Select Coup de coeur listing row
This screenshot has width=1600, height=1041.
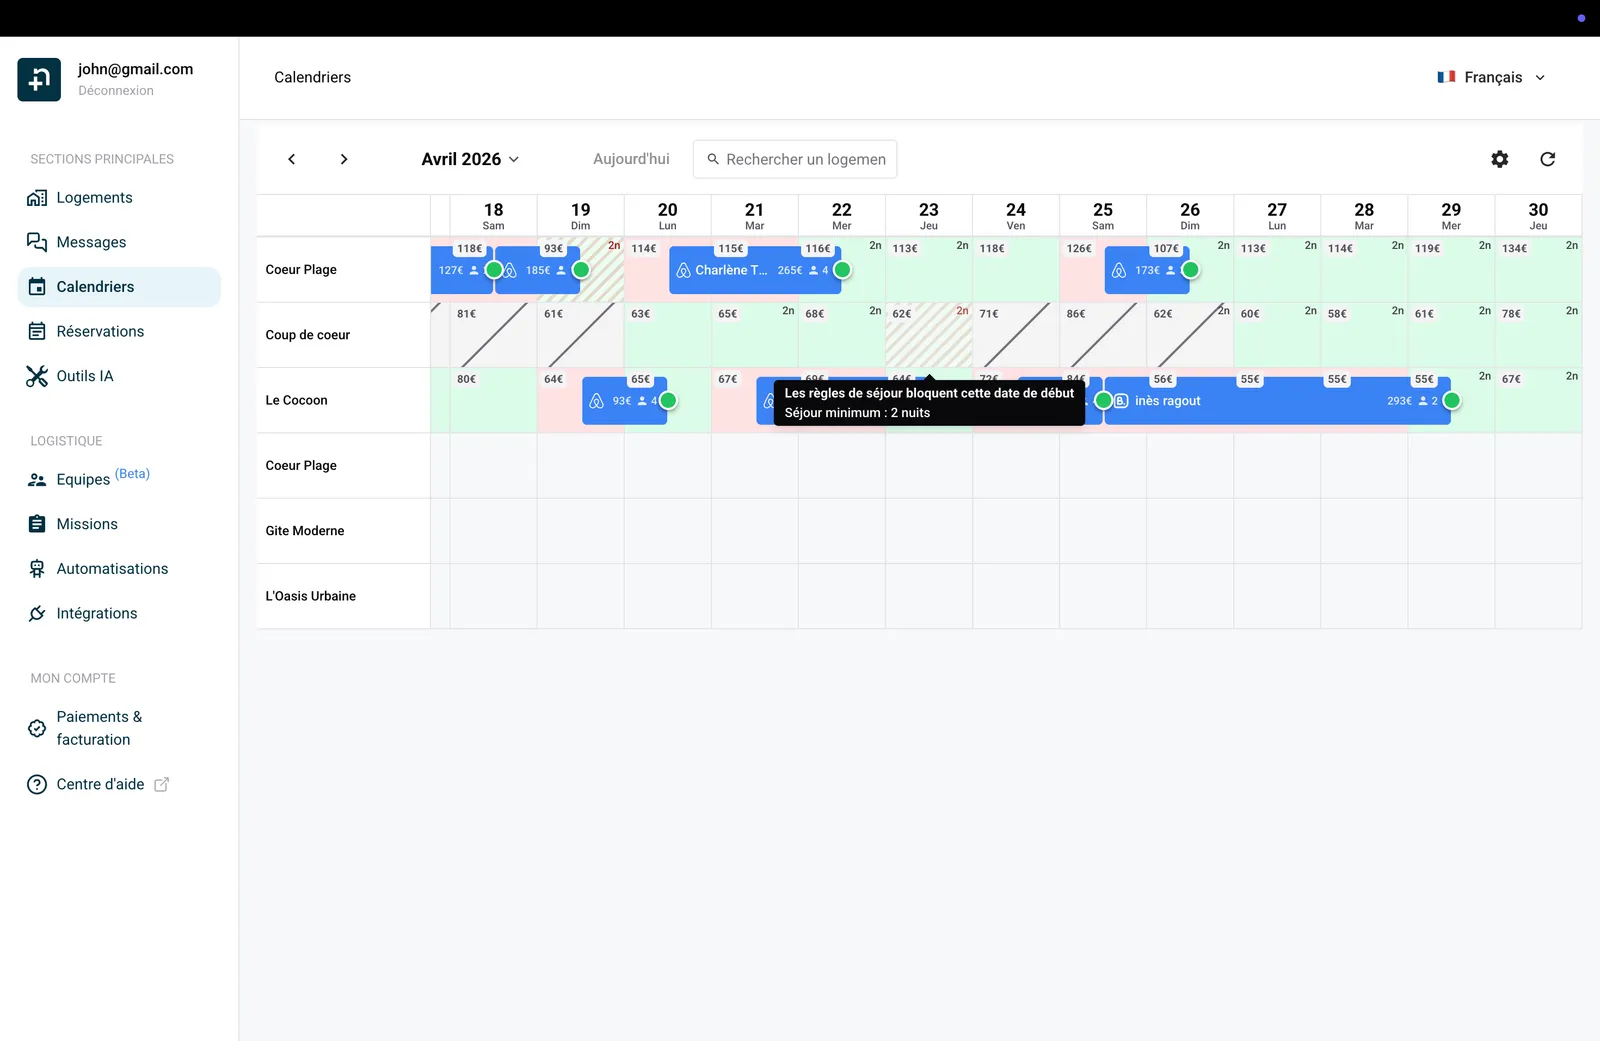tap(343, 335)
